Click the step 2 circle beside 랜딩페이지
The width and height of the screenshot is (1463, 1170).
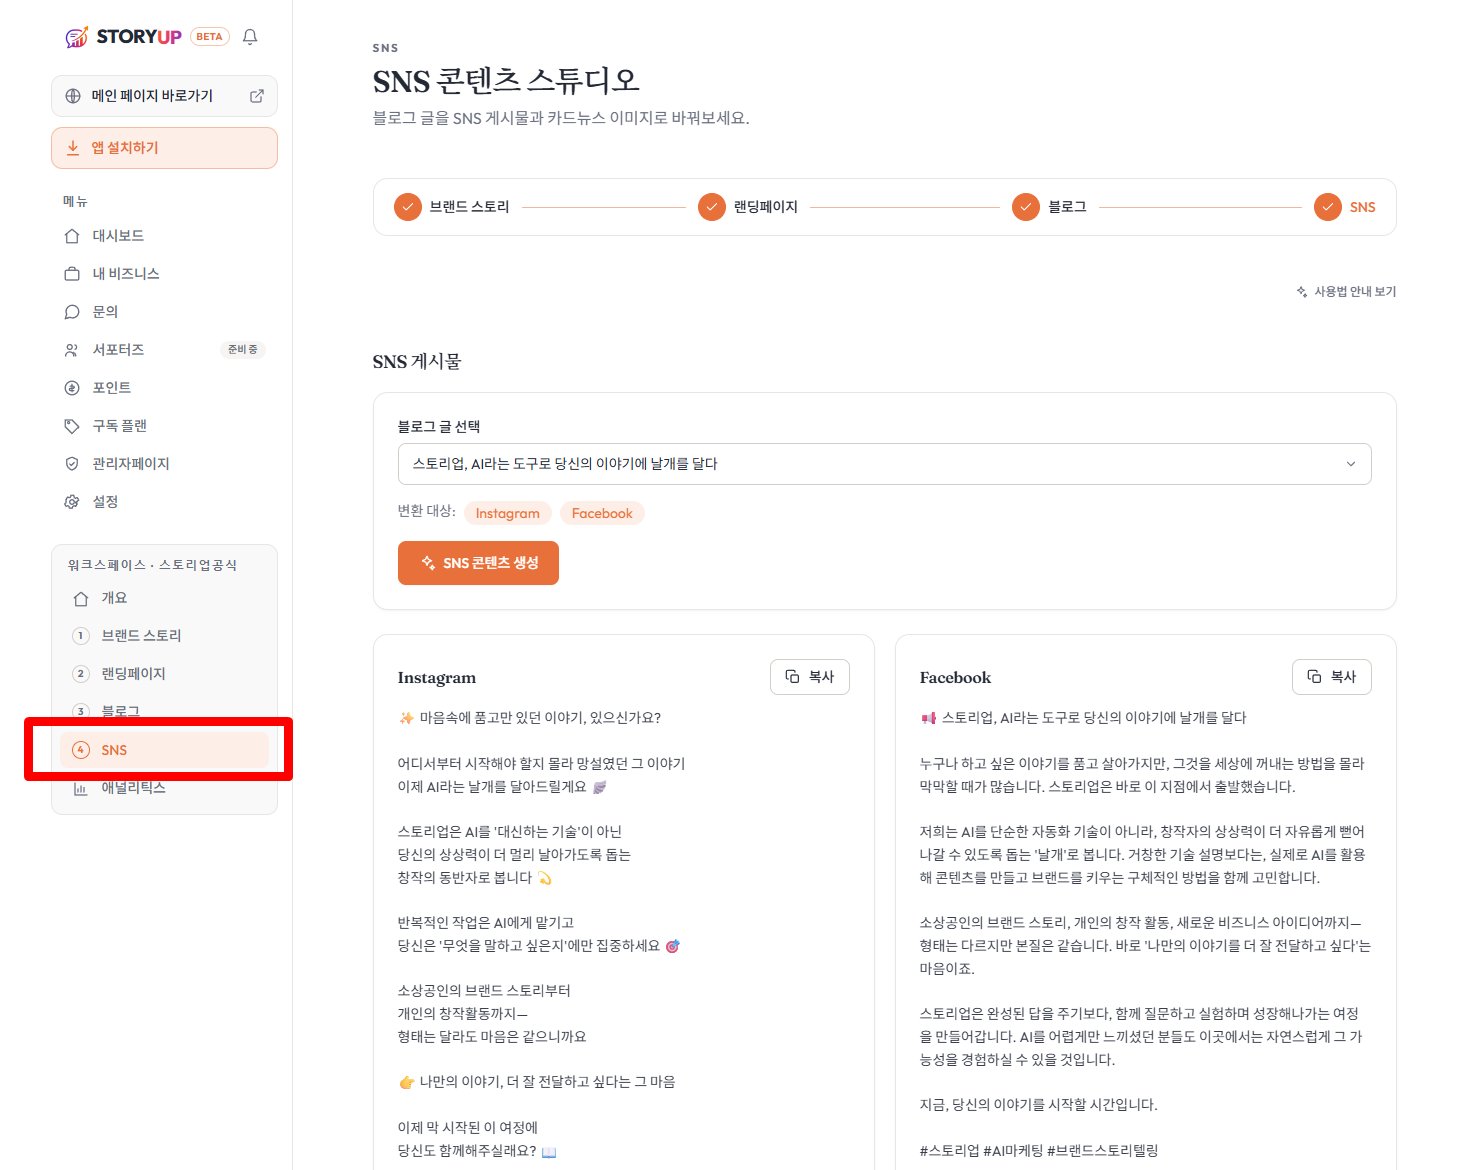[x=81, y=674]
